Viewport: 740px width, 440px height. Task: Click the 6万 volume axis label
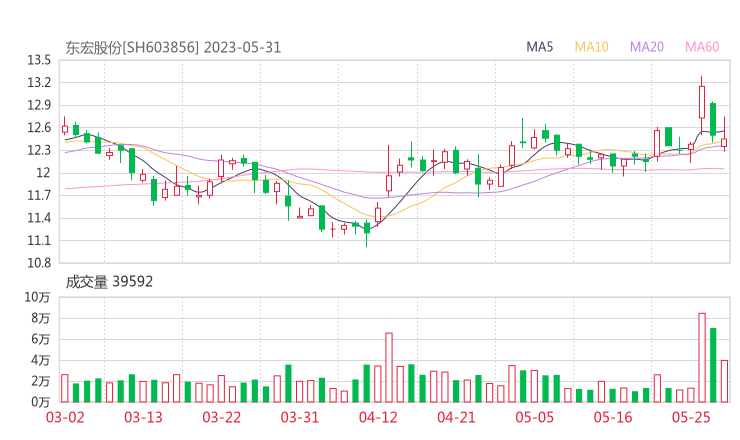(41, 339)
